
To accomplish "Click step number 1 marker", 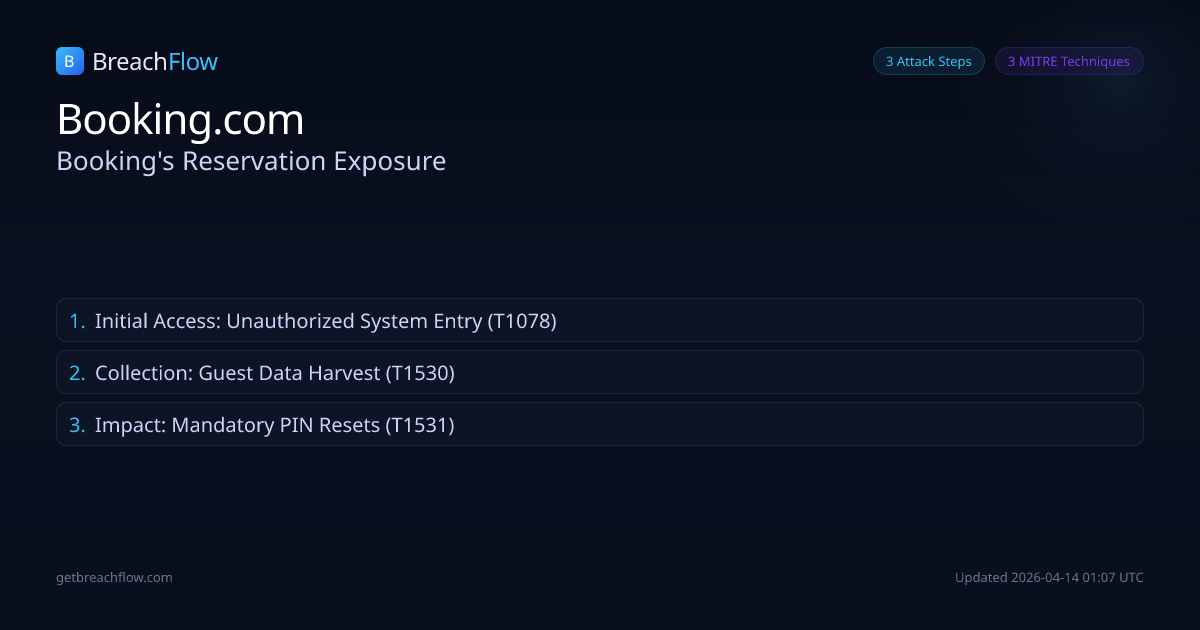I will [77, 321].
